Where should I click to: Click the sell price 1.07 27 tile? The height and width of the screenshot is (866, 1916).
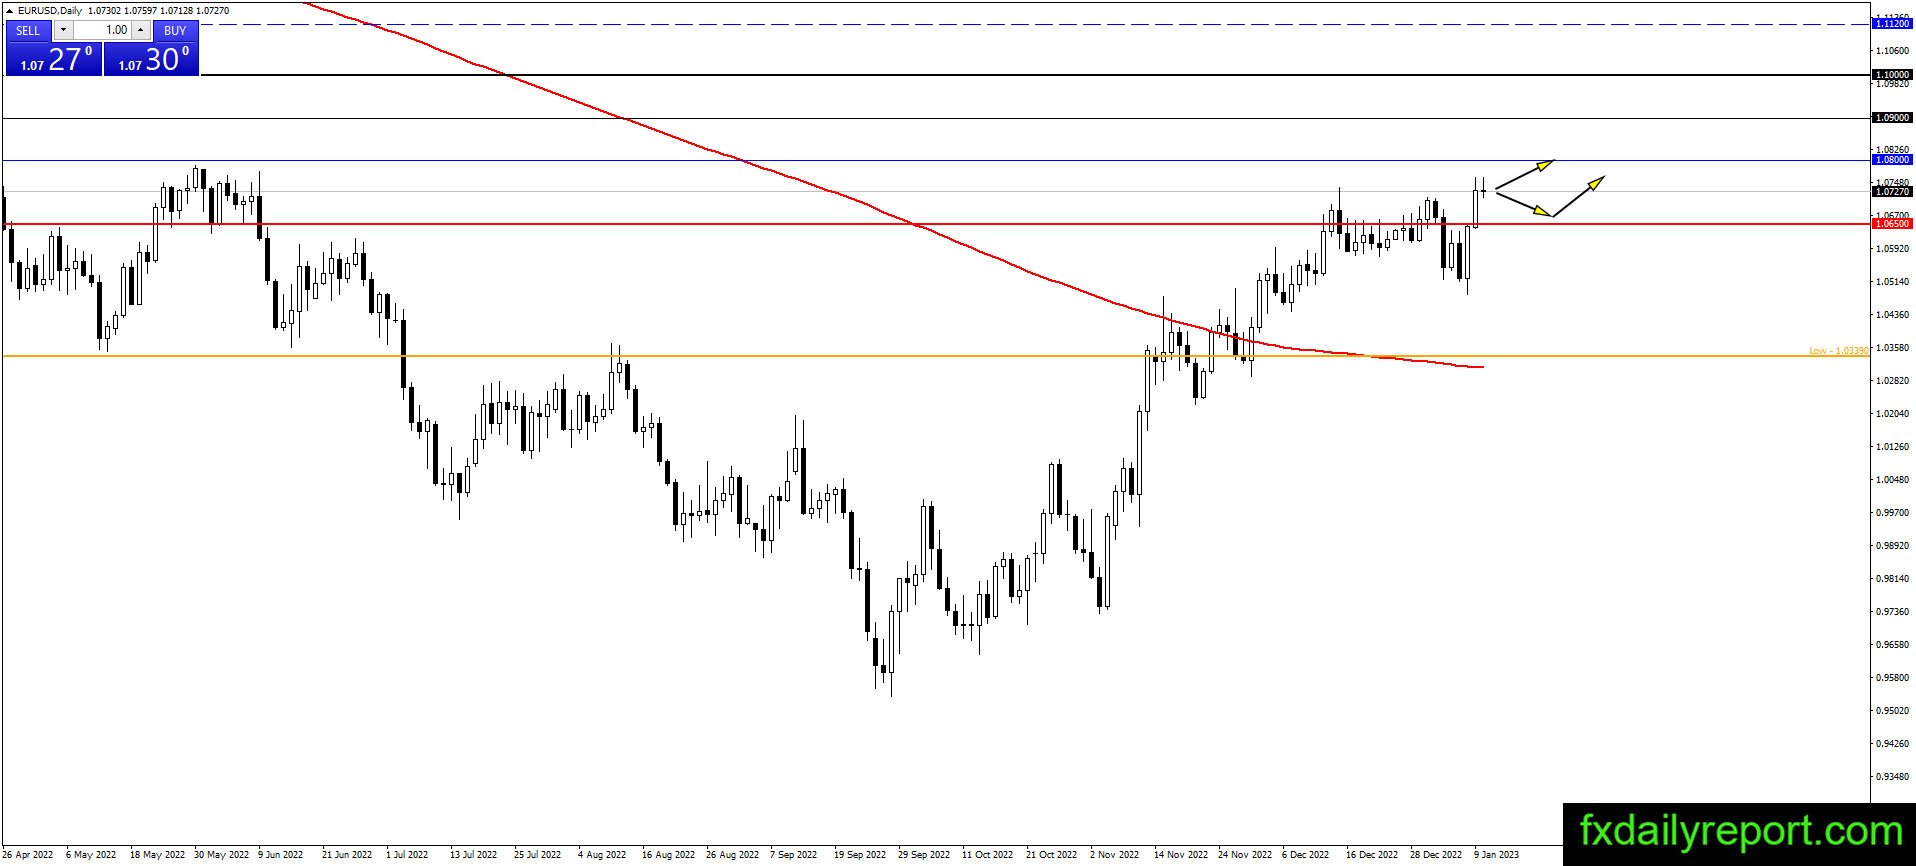[x=54, y=59]
